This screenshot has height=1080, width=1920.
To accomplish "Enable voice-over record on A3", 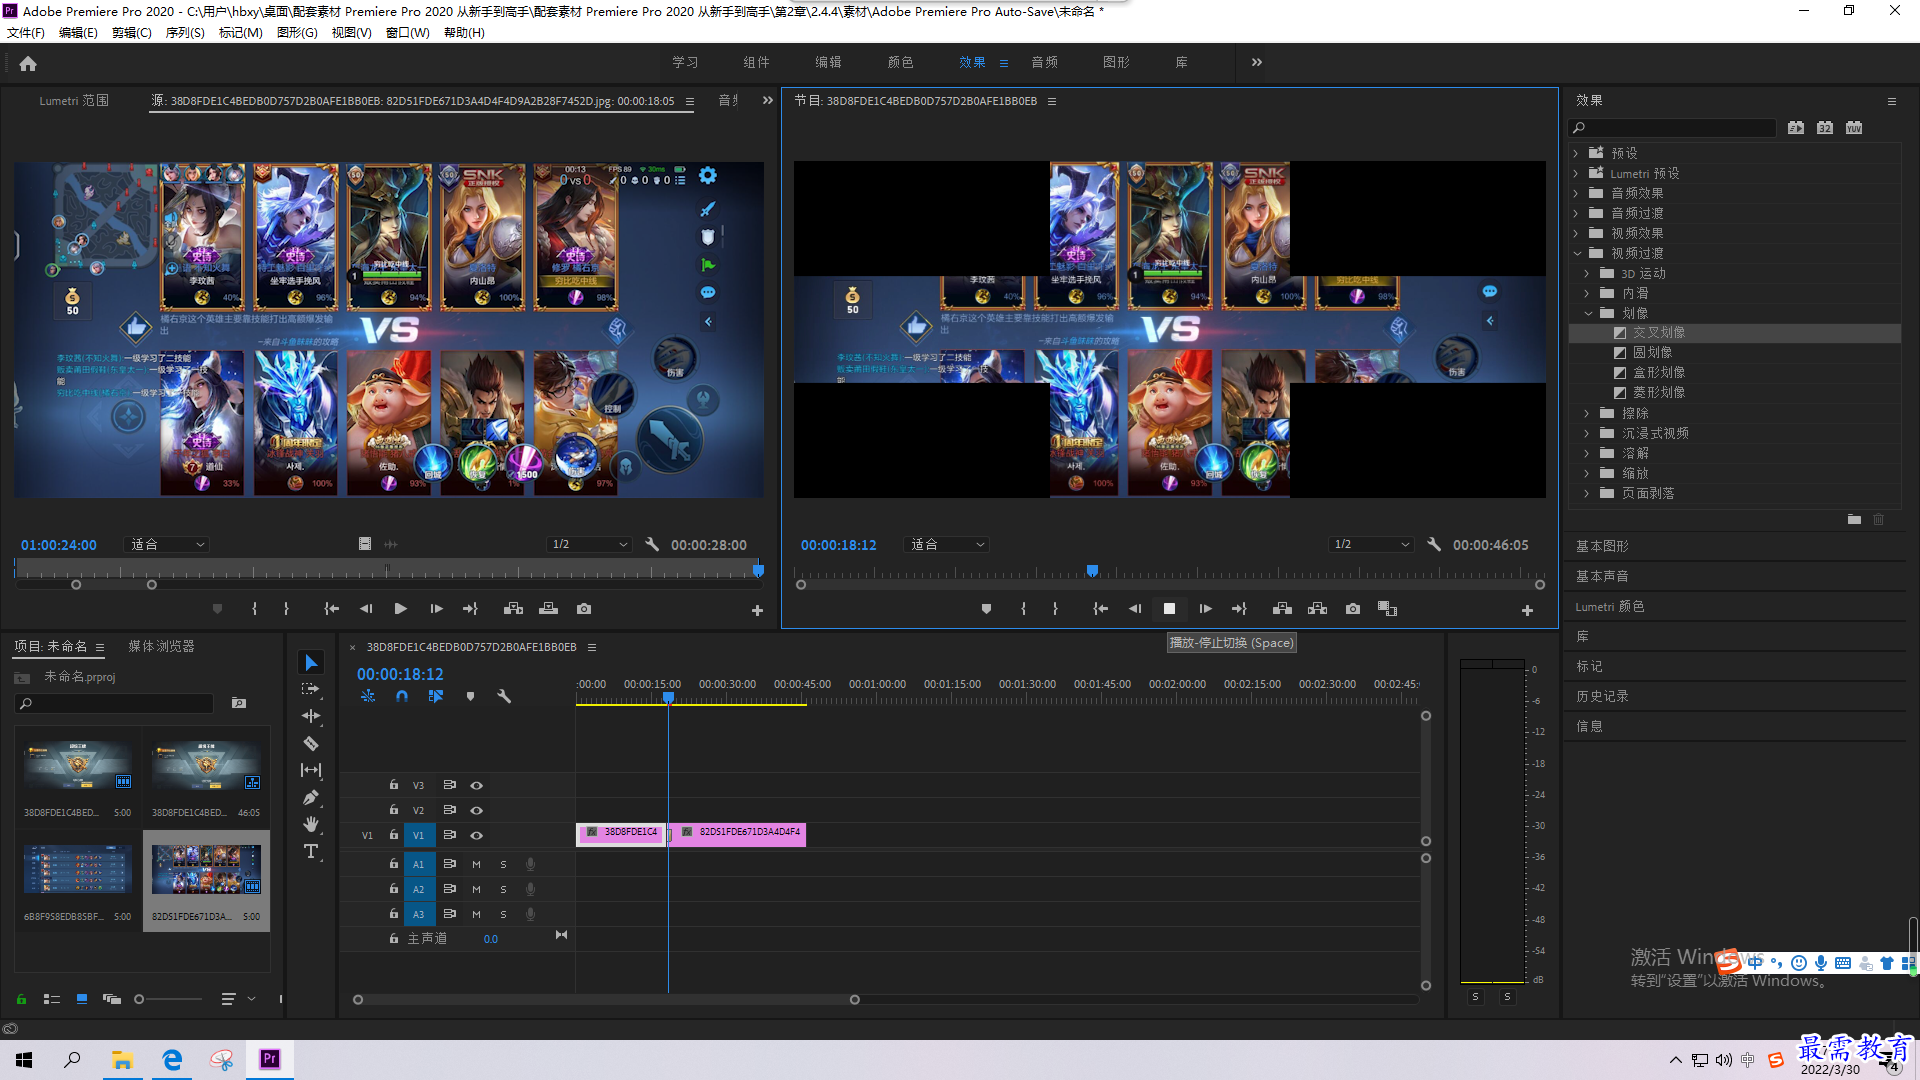I will pyautogui.click(x=531, y=914).
